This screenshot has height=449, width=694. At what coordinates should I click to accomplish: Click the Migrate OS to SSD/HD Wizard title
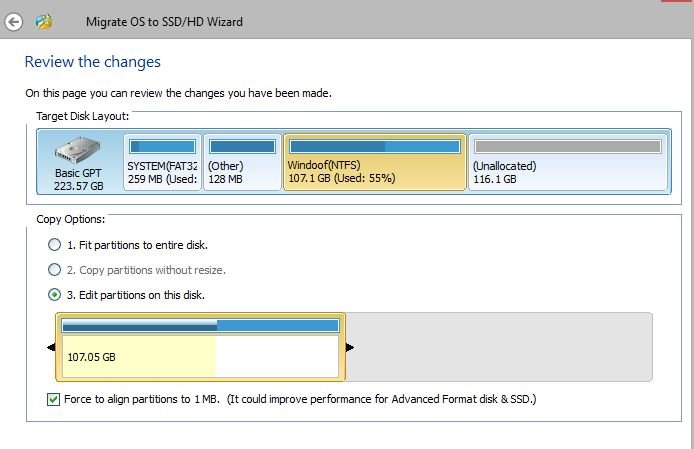[164, 22]
